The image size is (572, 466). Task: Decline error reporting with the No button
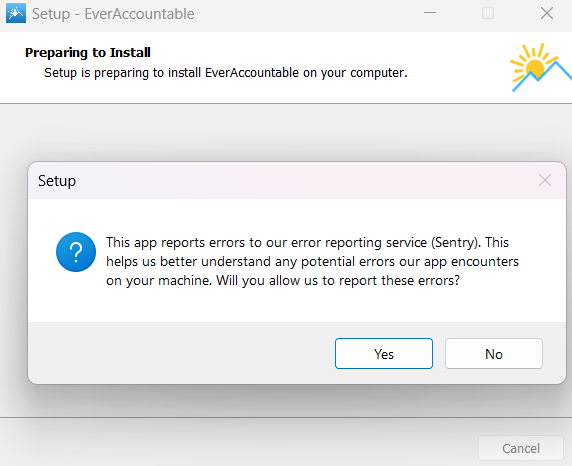tap(494, 354)
